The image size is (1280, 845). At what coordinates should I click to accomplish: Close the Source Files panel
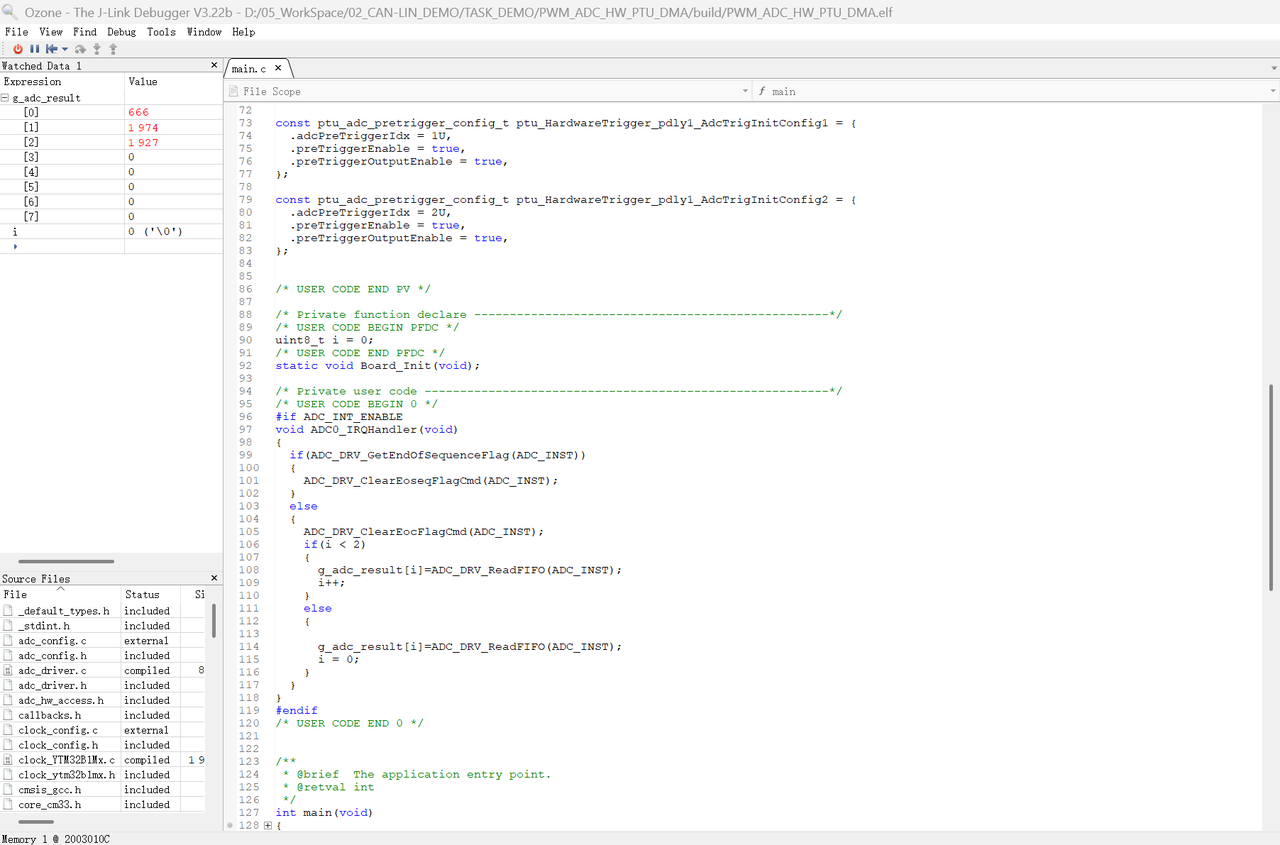coord(214,578)
